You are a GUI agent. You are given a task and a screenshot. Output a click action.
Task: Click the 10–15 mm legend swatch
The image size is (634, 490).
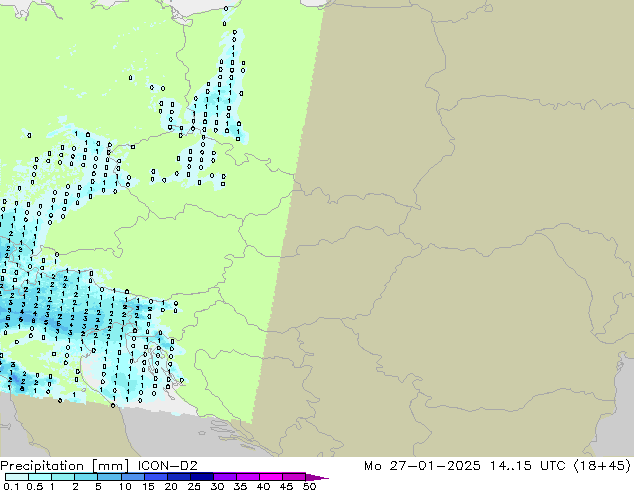[133, 477]
